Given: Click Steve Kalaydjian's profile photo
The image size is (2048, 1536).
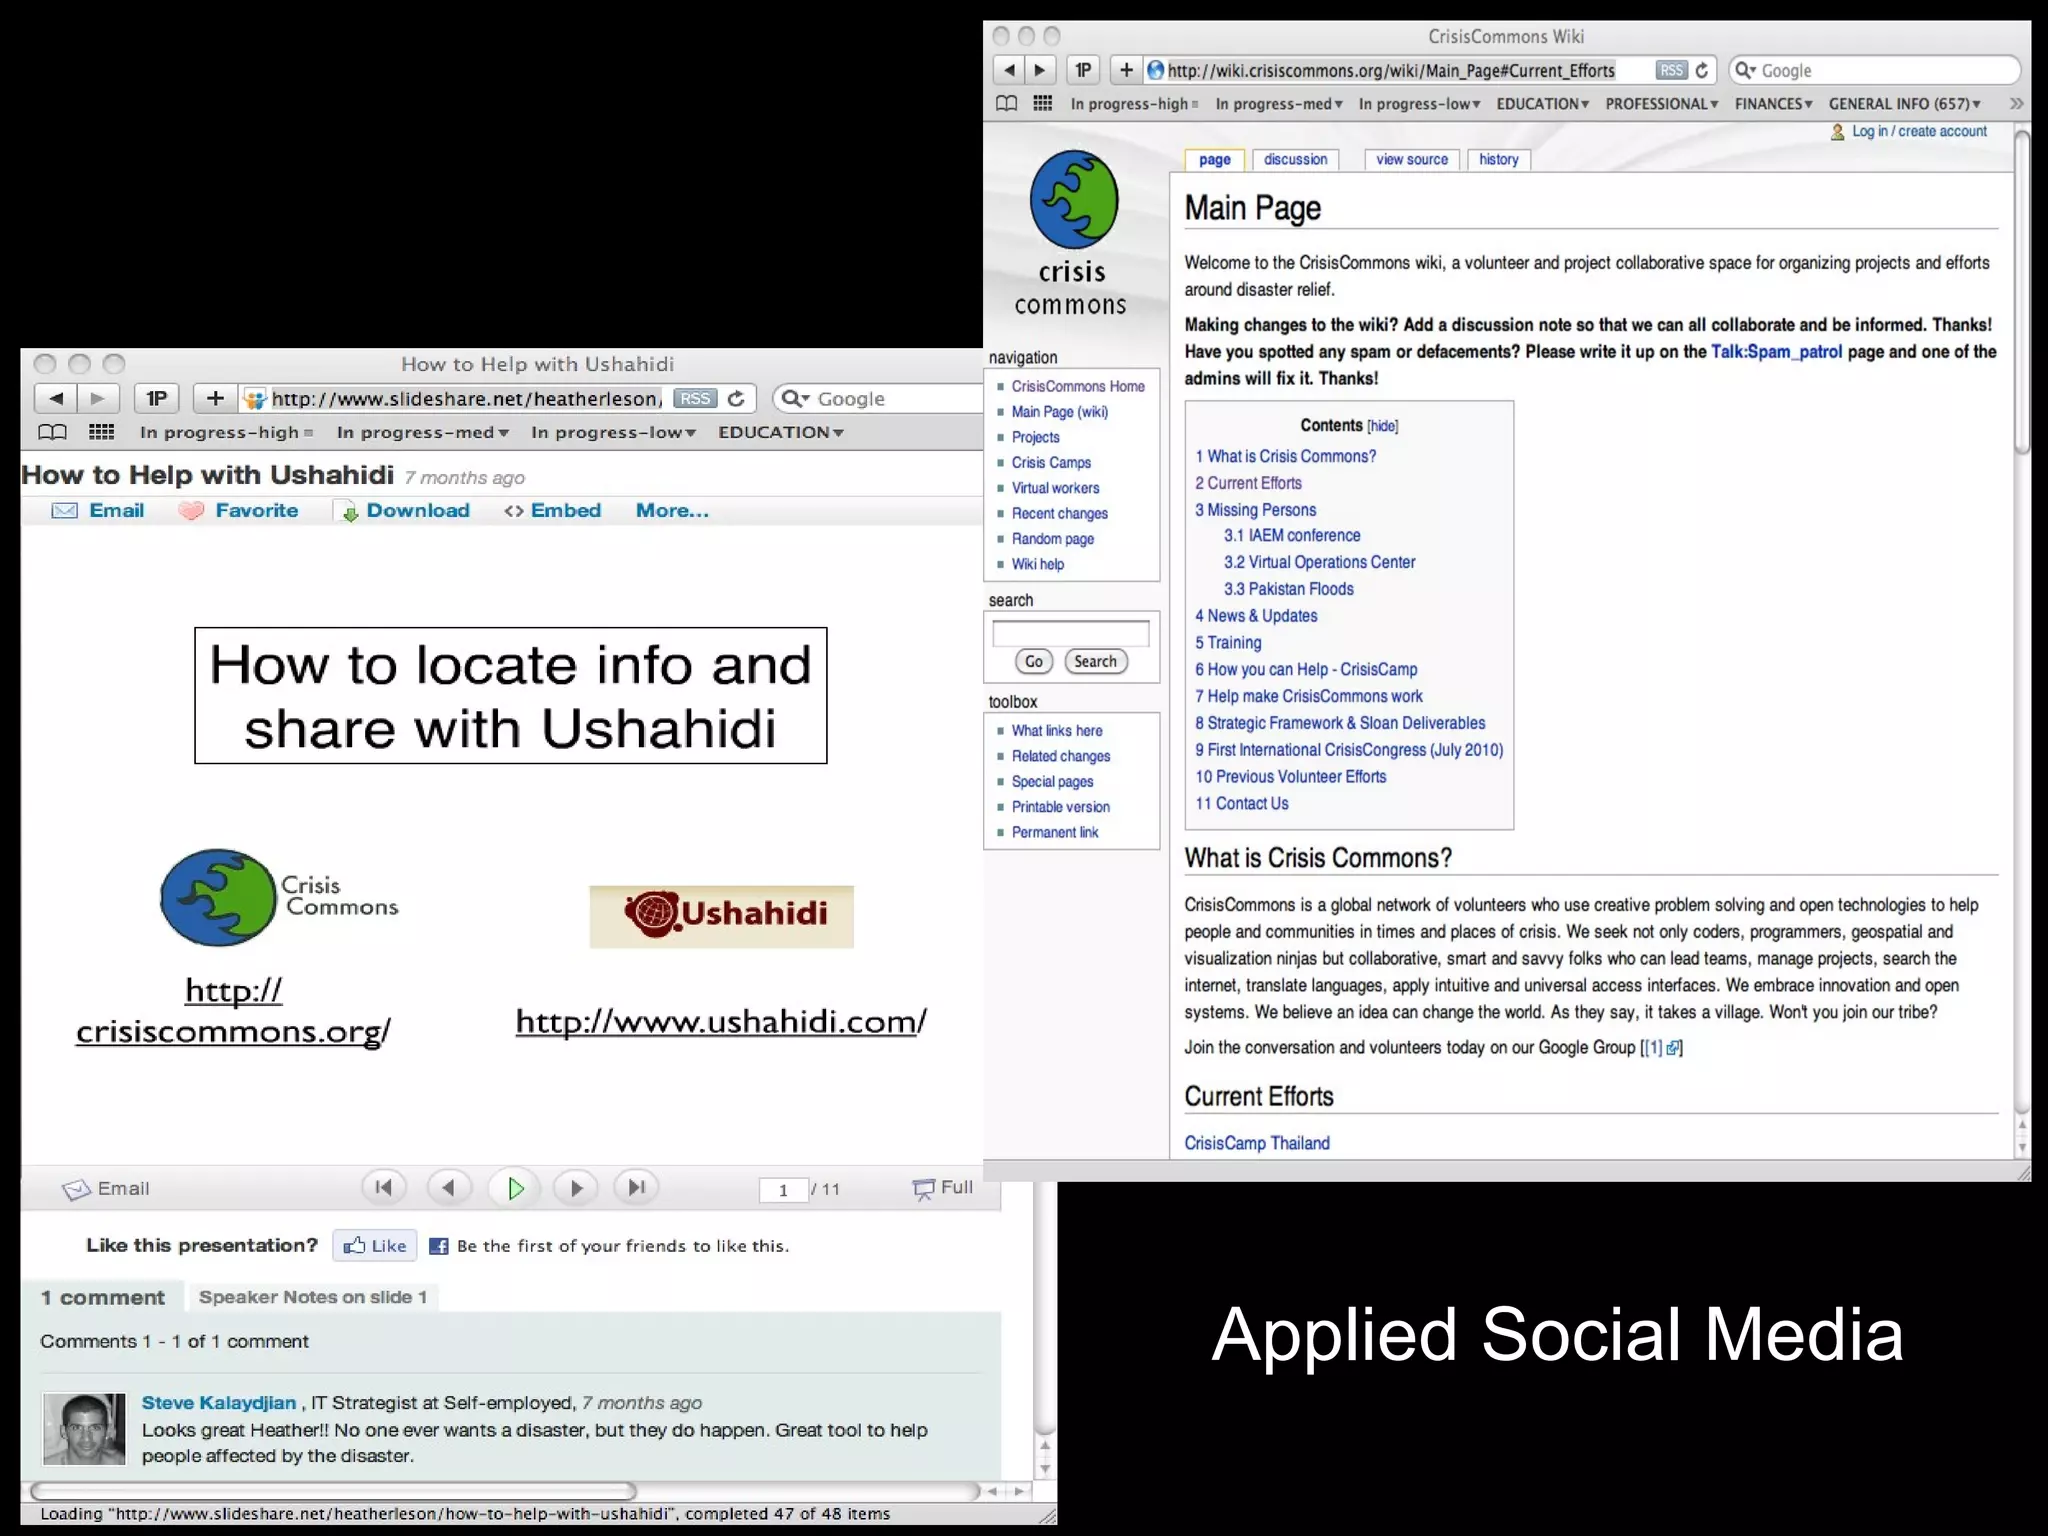Looking at the screenshot, I should (84, 1429).
